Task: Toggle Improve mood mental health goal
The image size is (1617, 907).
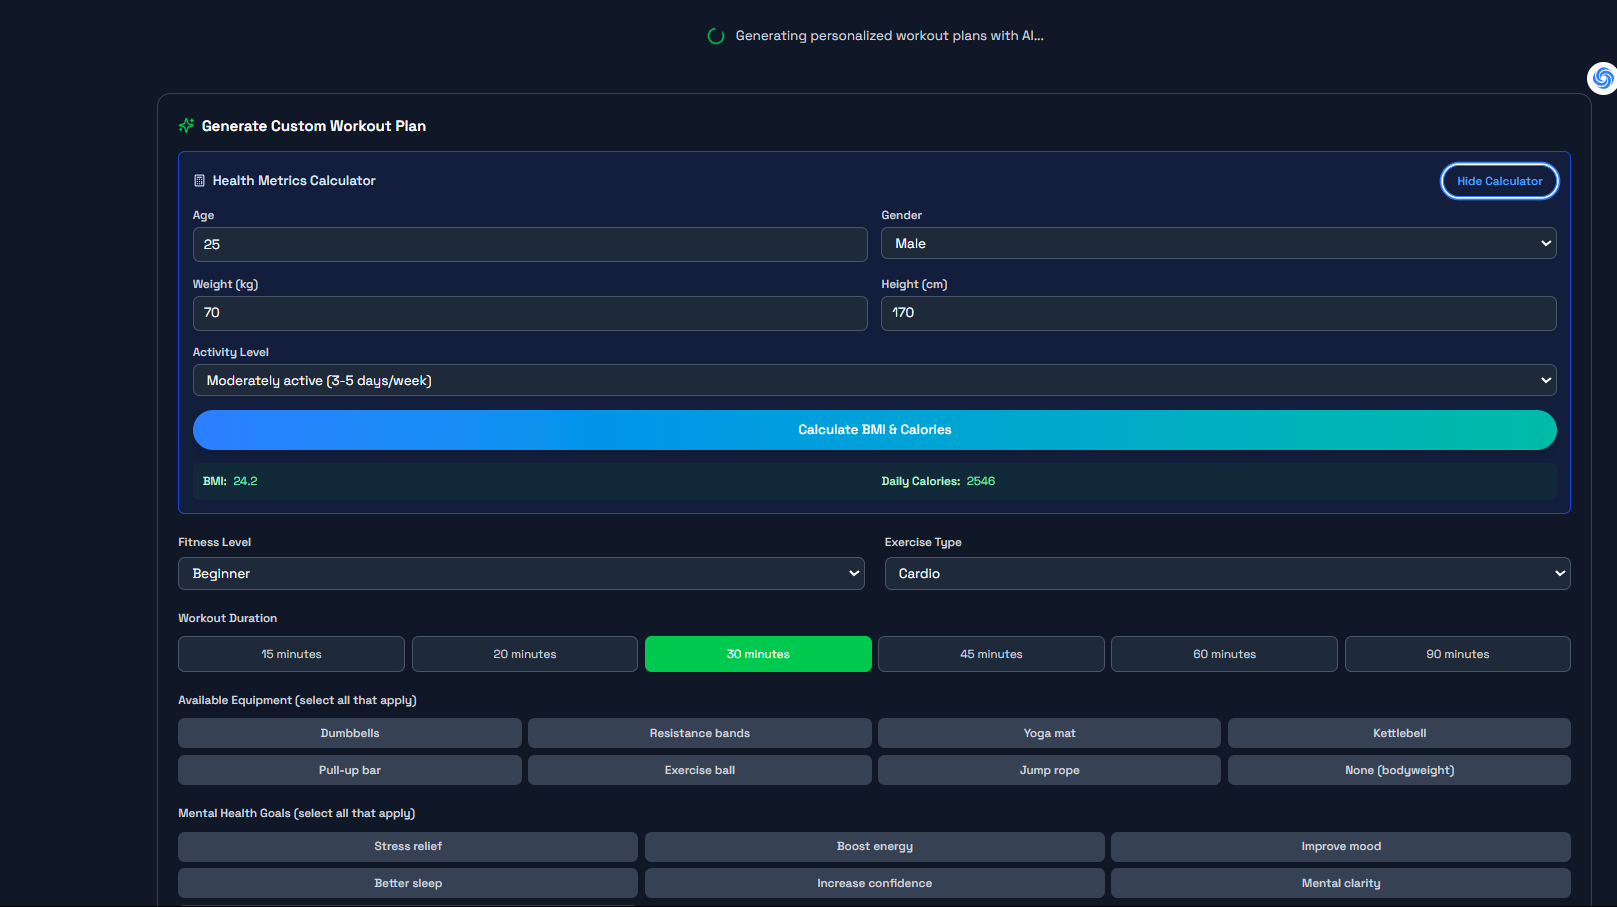Action: coord(1341,846)
